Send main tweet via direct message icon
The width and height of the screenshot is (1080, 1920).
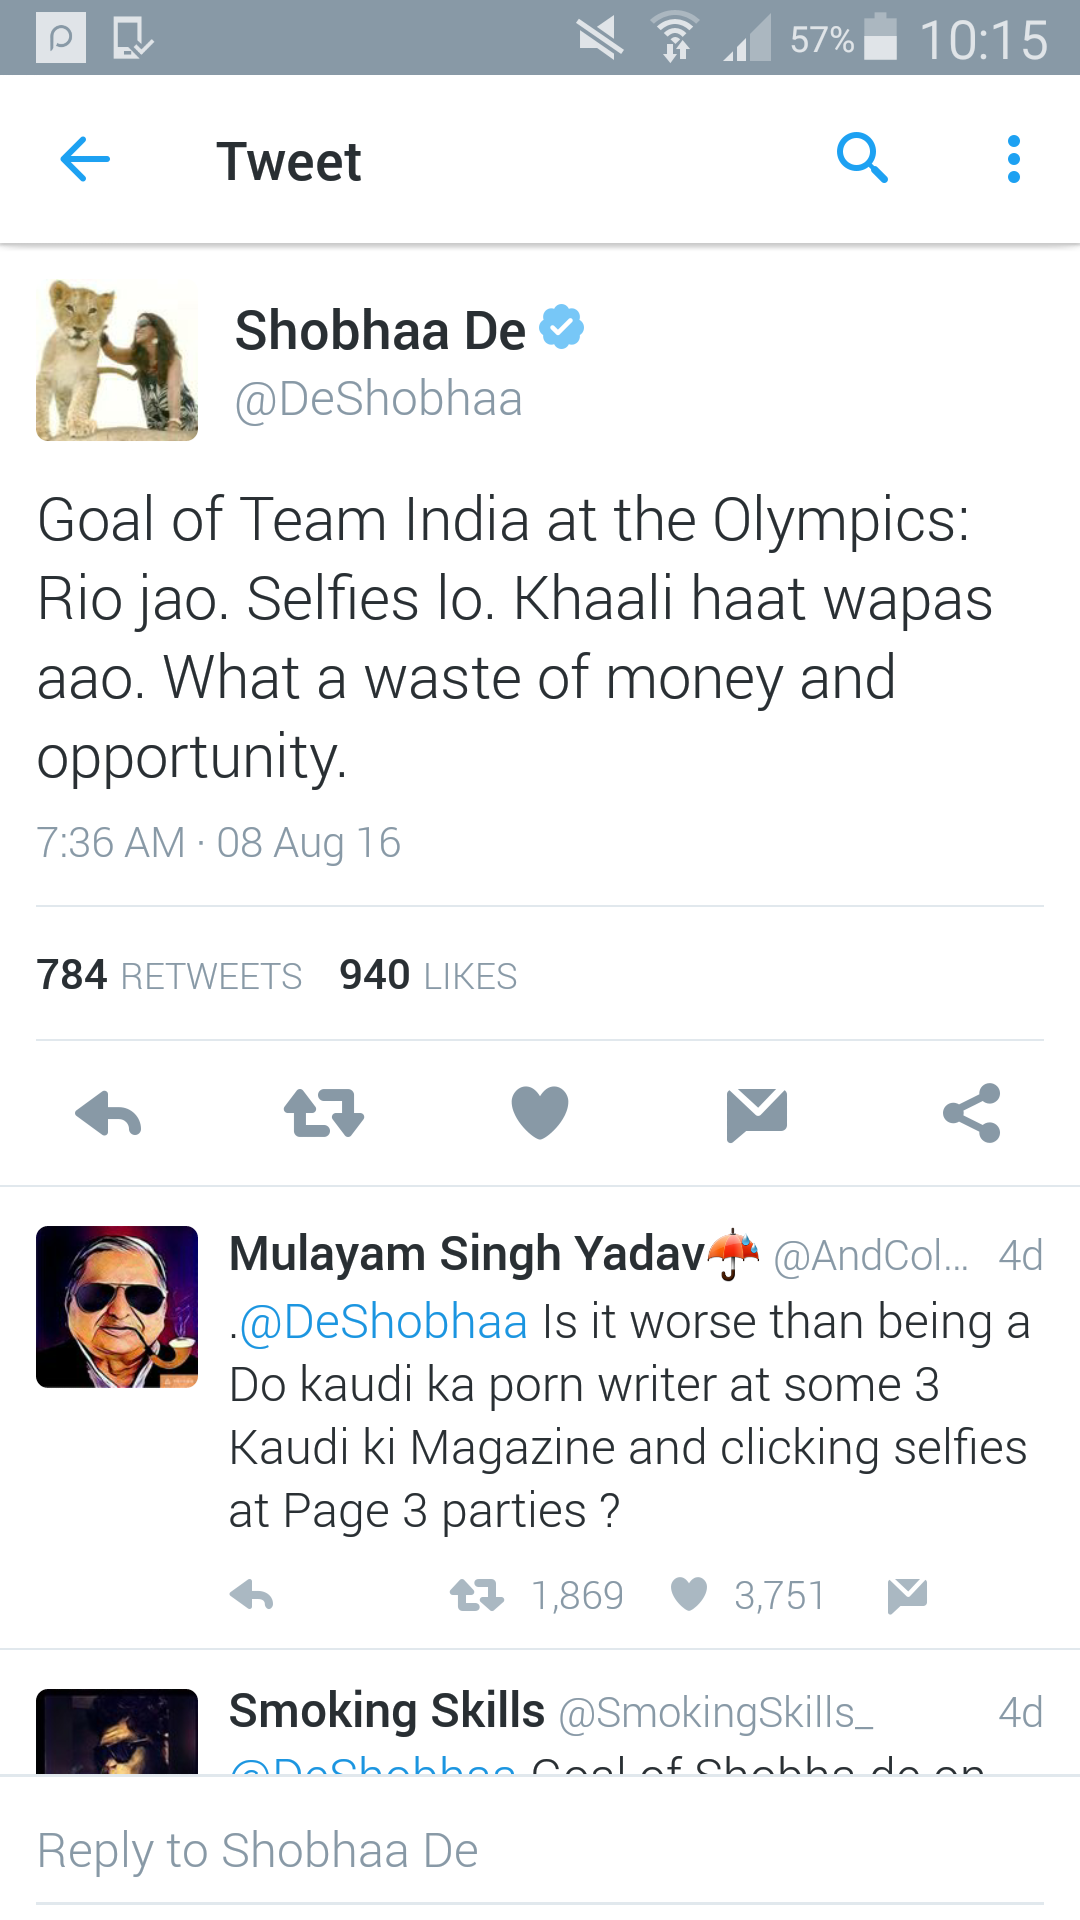click(757, 1113)
